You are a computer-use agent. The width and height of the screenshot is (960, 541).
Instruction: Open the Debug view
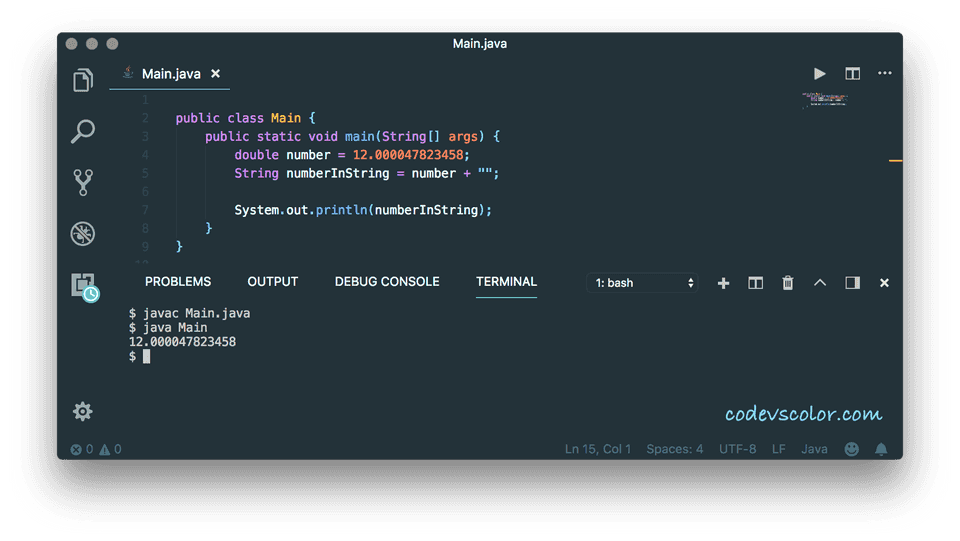pos(83,233)
